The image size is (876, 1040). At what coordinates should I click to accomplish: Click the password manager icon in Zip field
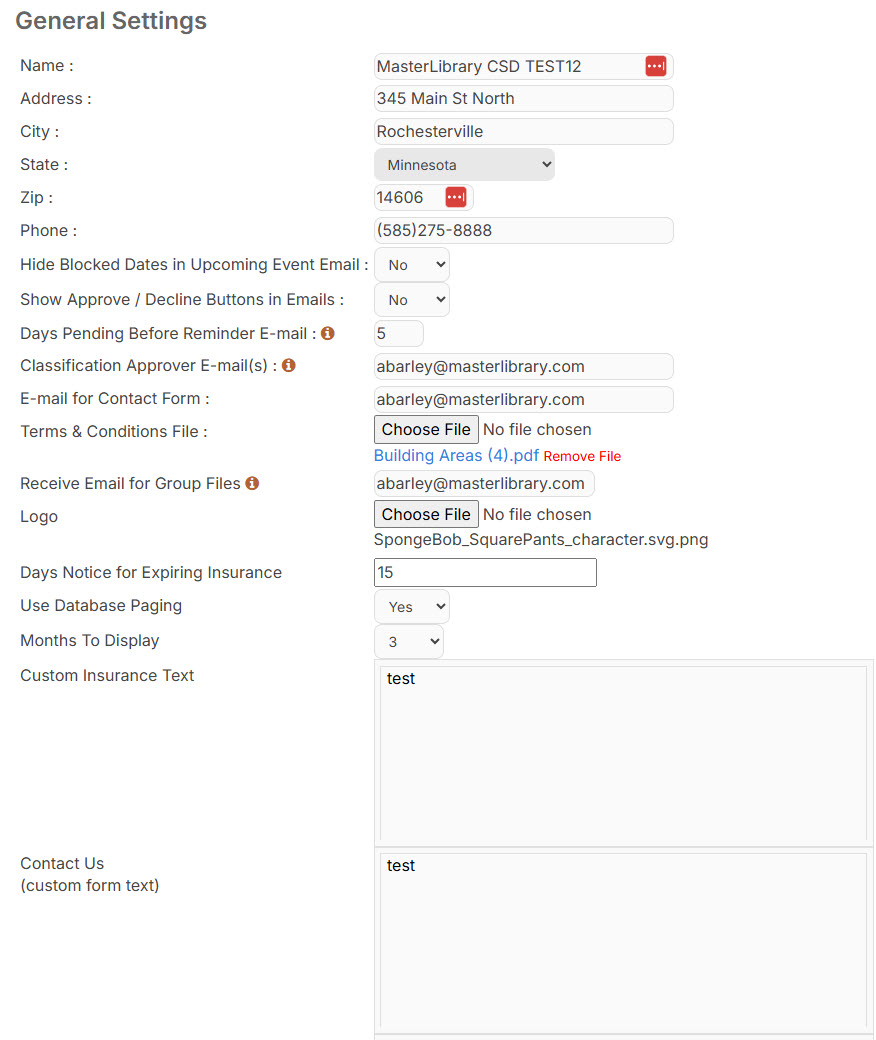point(456,197)
